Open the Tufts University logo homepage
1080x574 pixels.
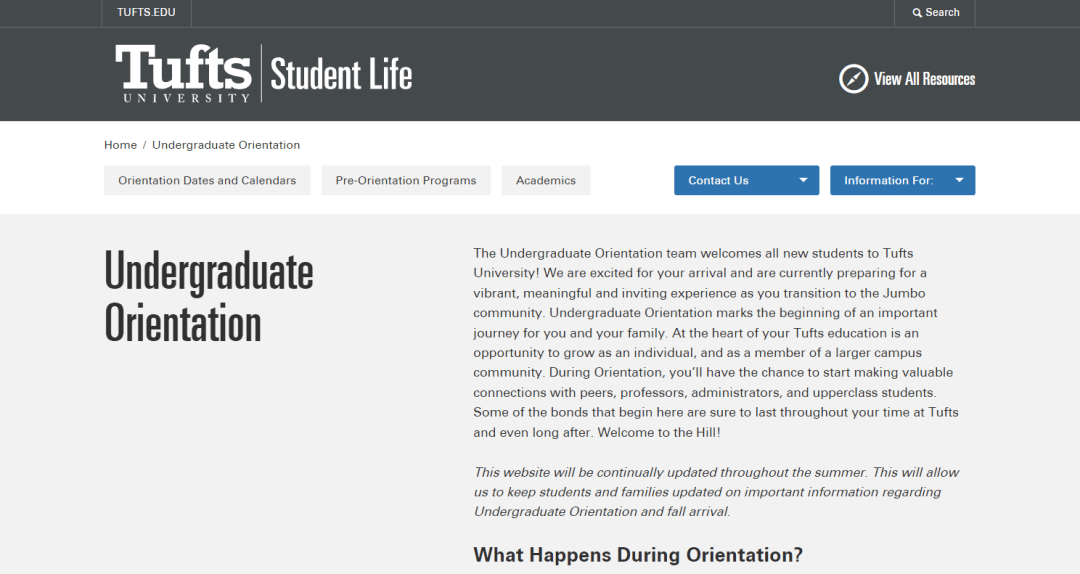pyautogui.click(x=183, y=74)
